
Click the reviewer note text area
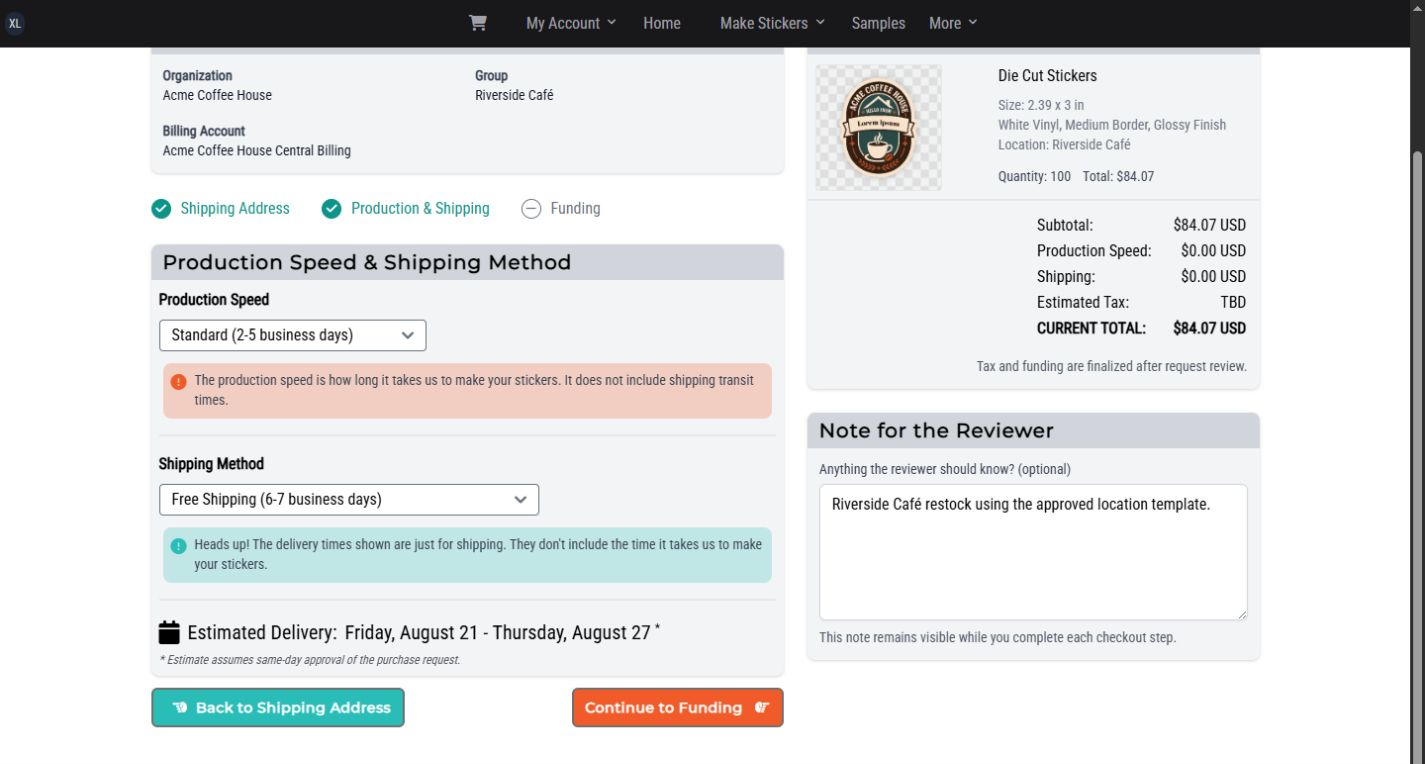click(x=1033, y=552)
